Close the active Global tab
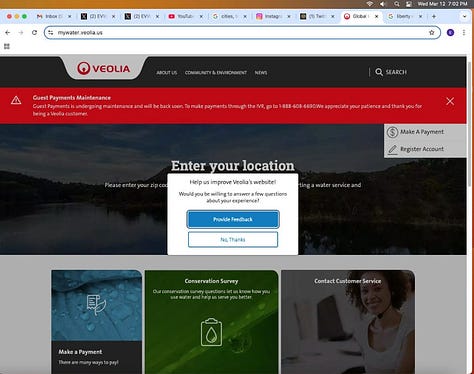This screenshot has width=474, height=374. (x=376, y=16)
